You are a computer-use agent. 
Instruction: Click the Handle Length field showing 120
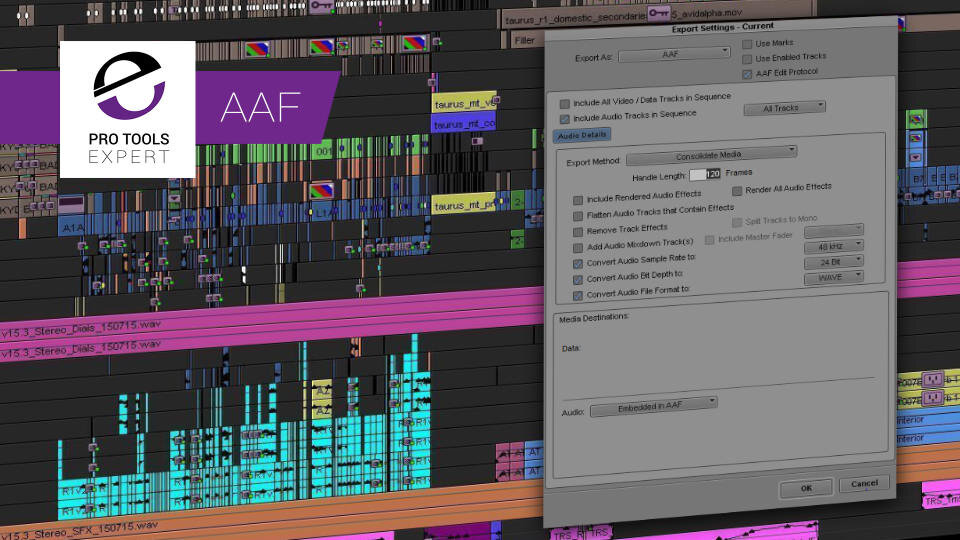(x=705, y=174)
